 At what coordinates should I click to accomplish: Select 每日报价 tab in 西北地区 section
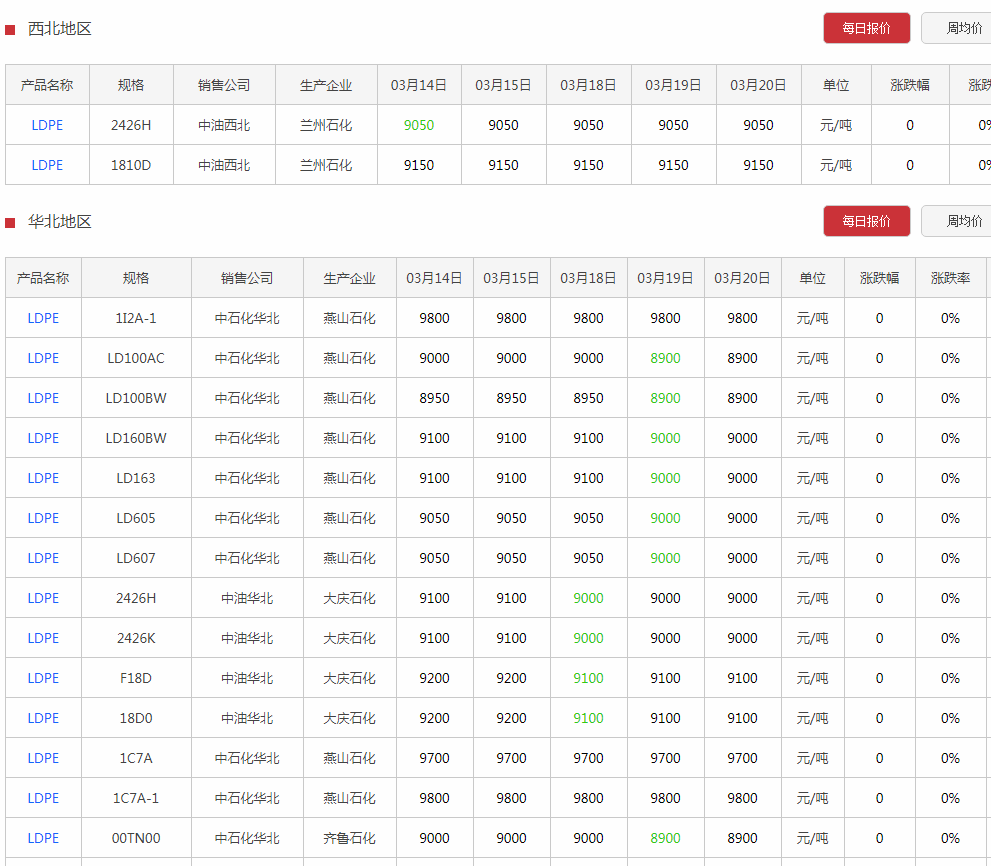click(866, 28)
